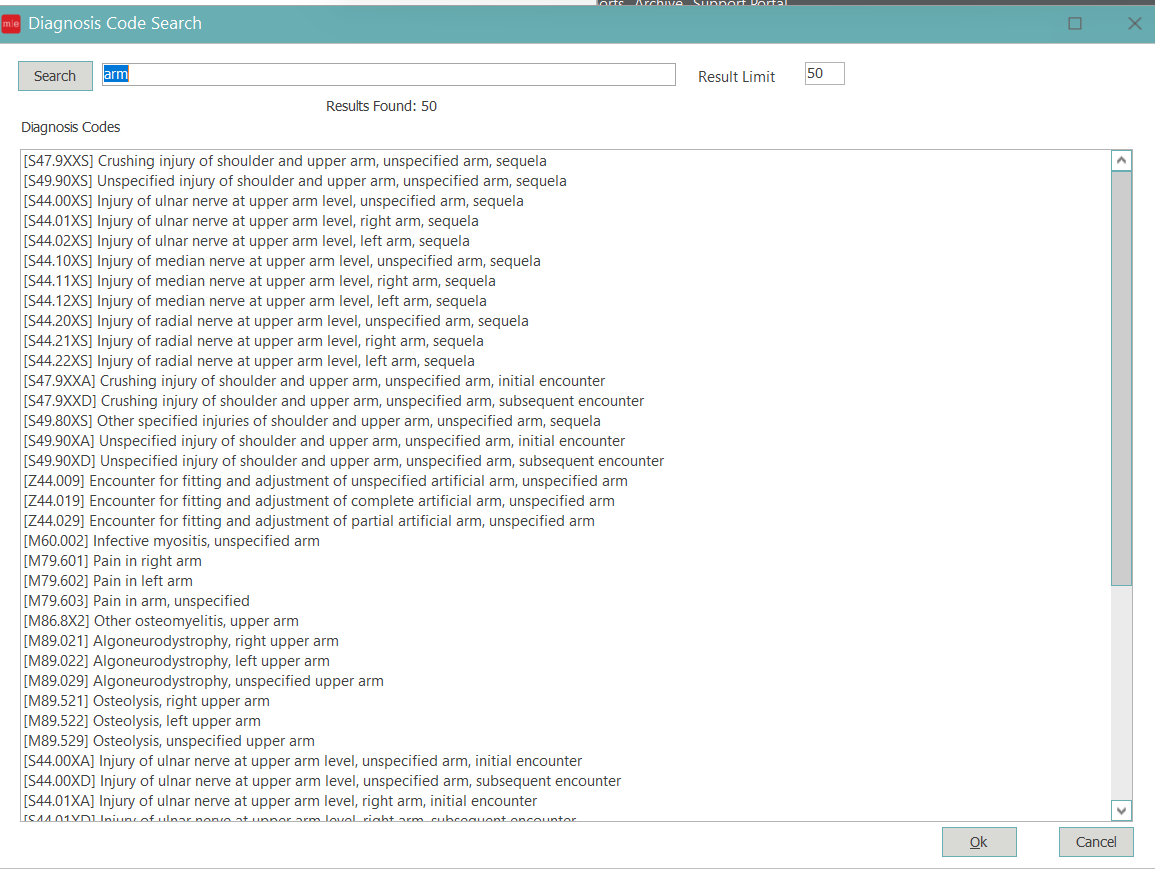Select M86.8X2 Other osteomyelitis, upper arm
The image size is (1155, 869).
point(161,621)
